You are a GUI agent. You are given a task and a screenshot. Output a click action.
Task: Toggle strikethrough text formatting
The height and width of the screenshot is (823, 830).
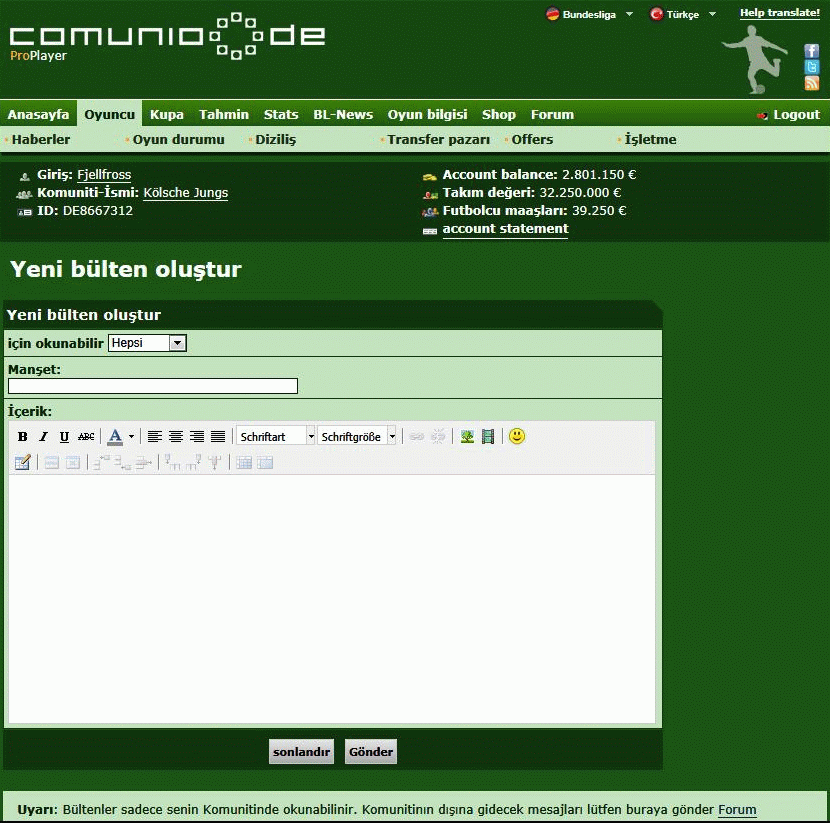86,437
